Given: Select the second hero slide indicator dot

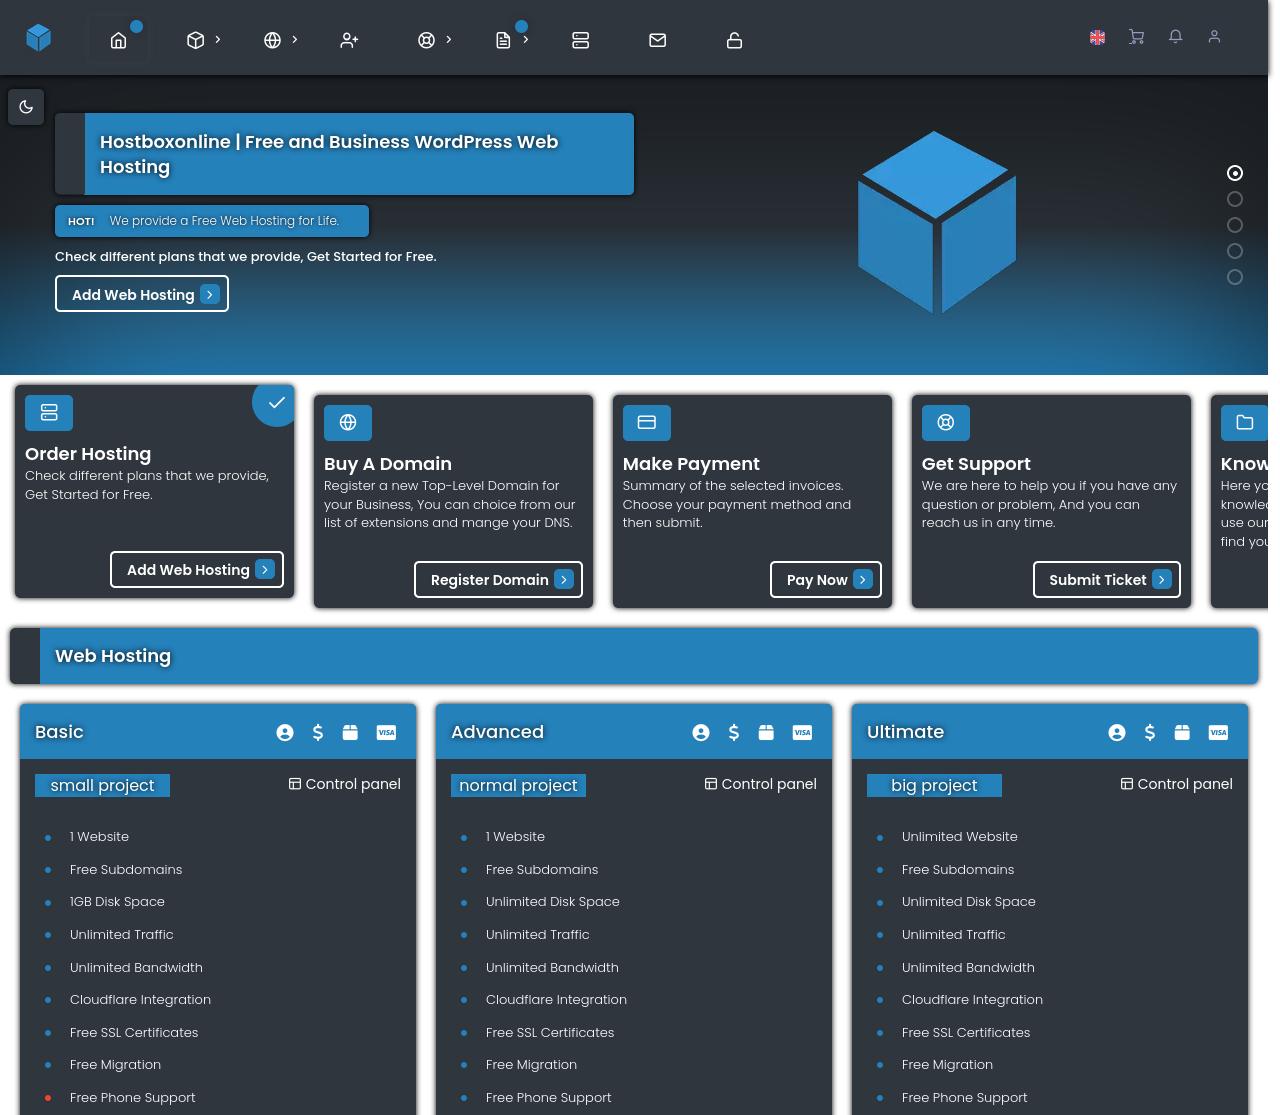Looking at the screenshot, I should pyautogui.click(x=1235, y=199).
